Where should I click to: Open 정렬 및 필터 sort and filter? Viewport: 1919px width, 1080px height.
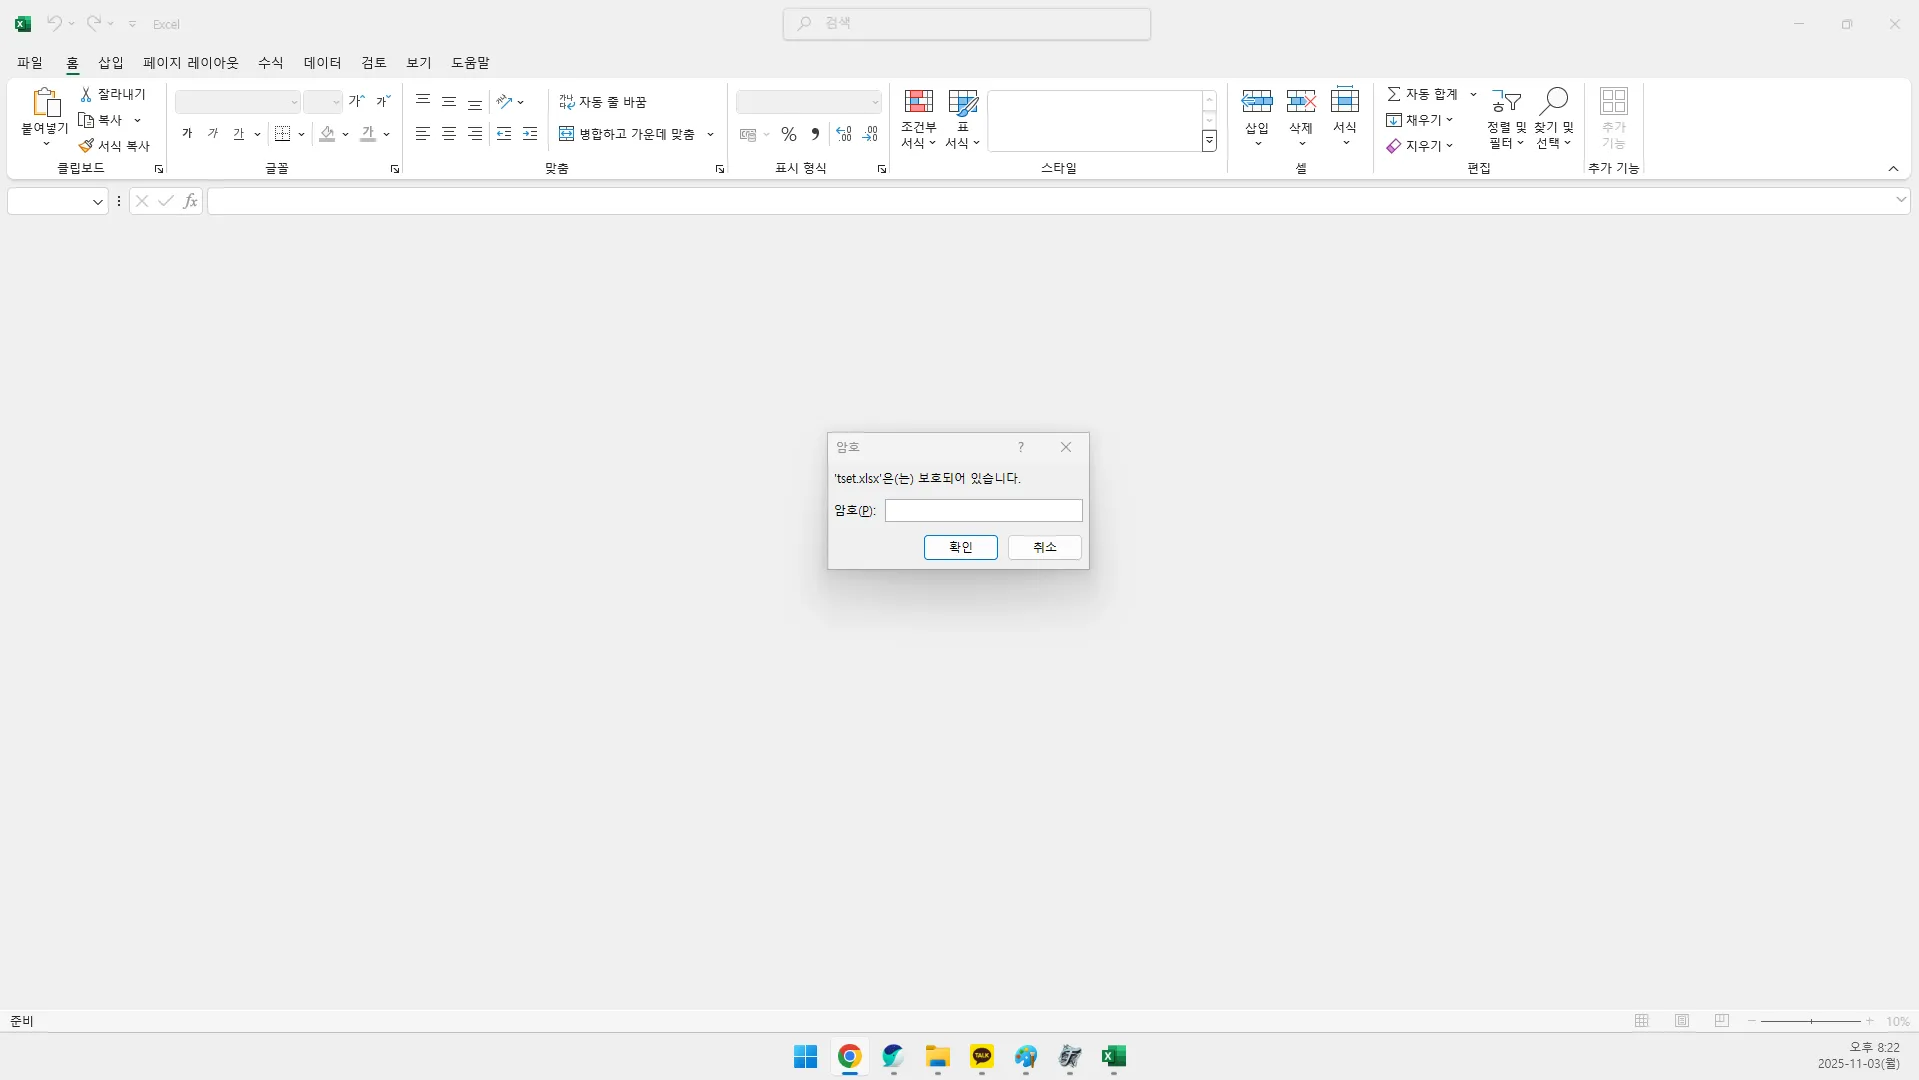click(1505, 120)
